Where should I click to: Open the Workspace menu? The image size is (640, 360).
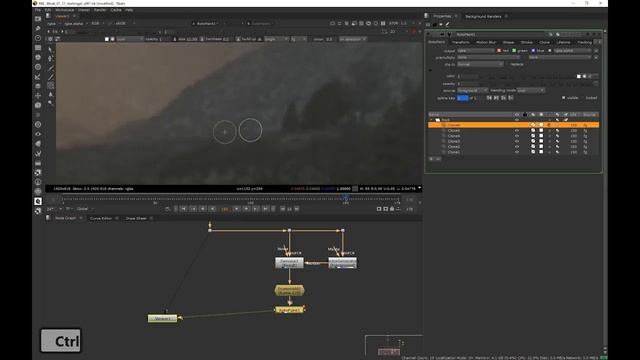pos(64,10)
